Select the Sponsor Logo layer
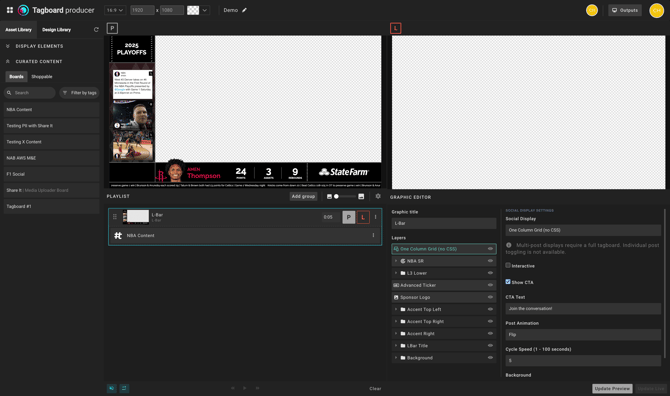 click(x=444, y=297)
